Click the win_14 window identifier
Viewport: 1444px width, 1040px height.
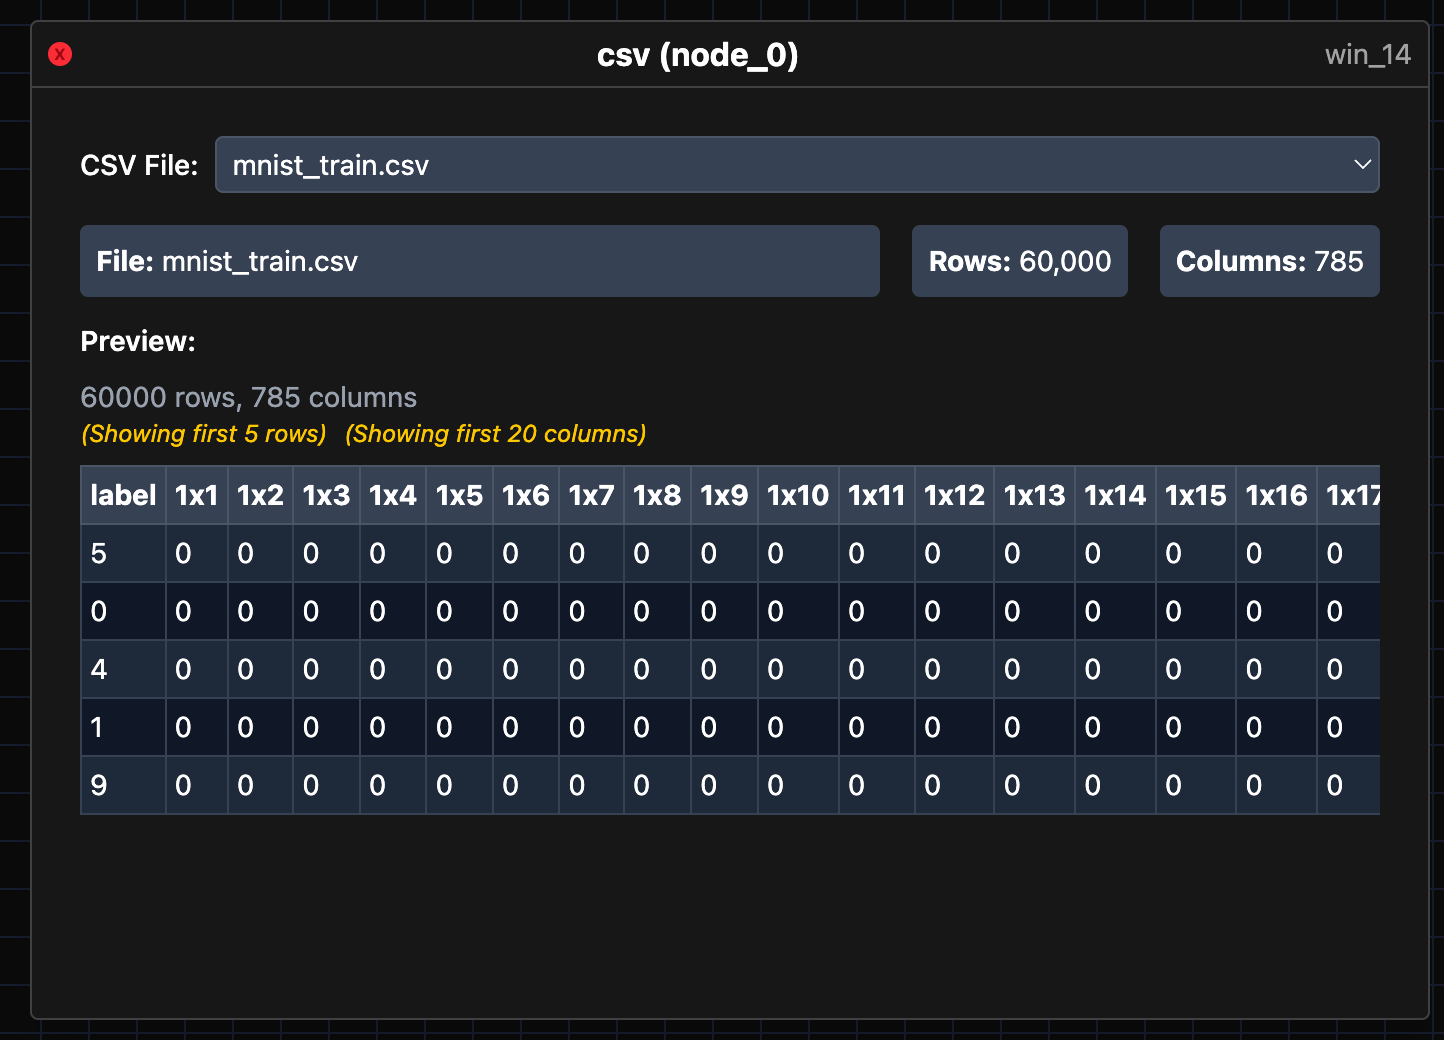click(x=1367, y=55)
